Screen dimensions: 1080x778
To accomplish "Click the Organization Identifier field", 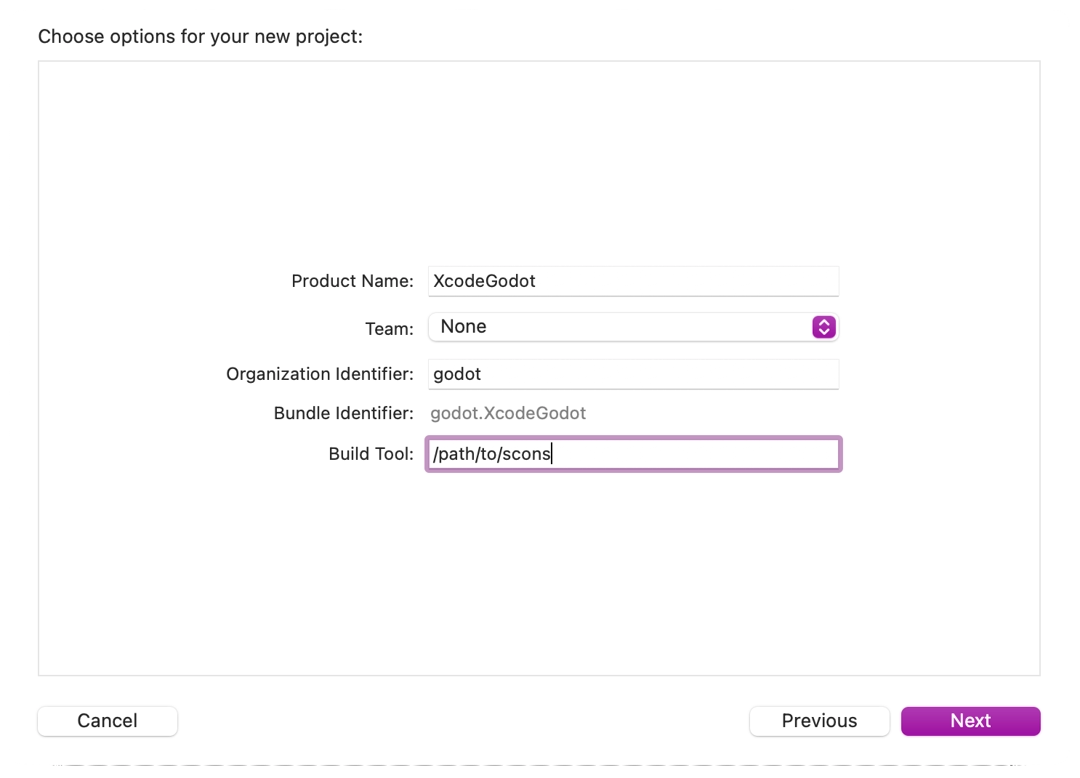I will pos(632,373).
